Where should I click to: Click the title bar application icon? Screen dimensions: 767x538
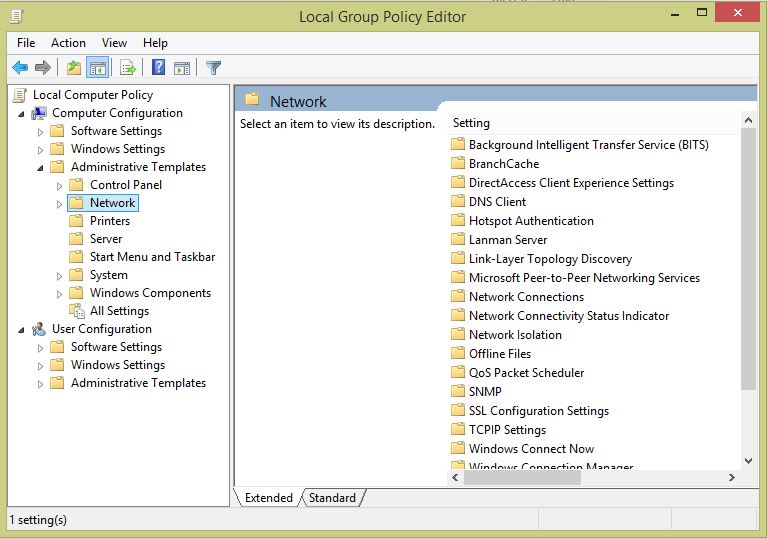17,17
